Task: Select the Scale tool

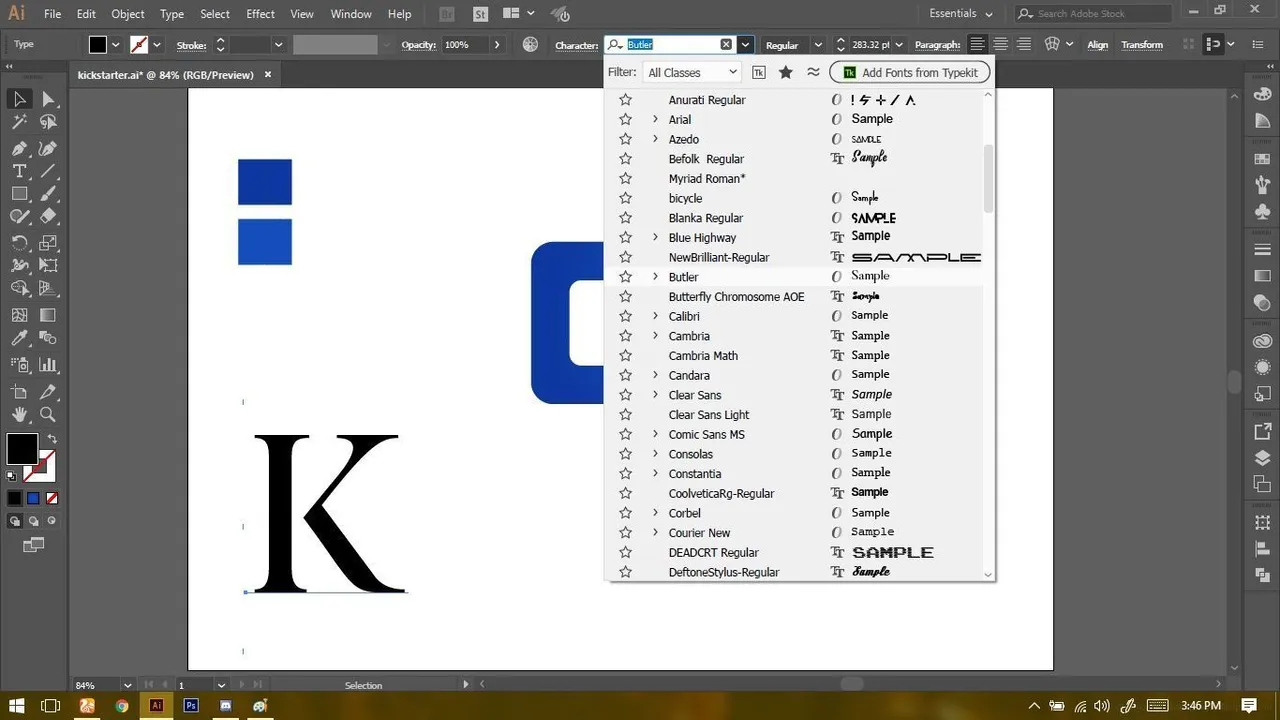Action: (48, 243)
